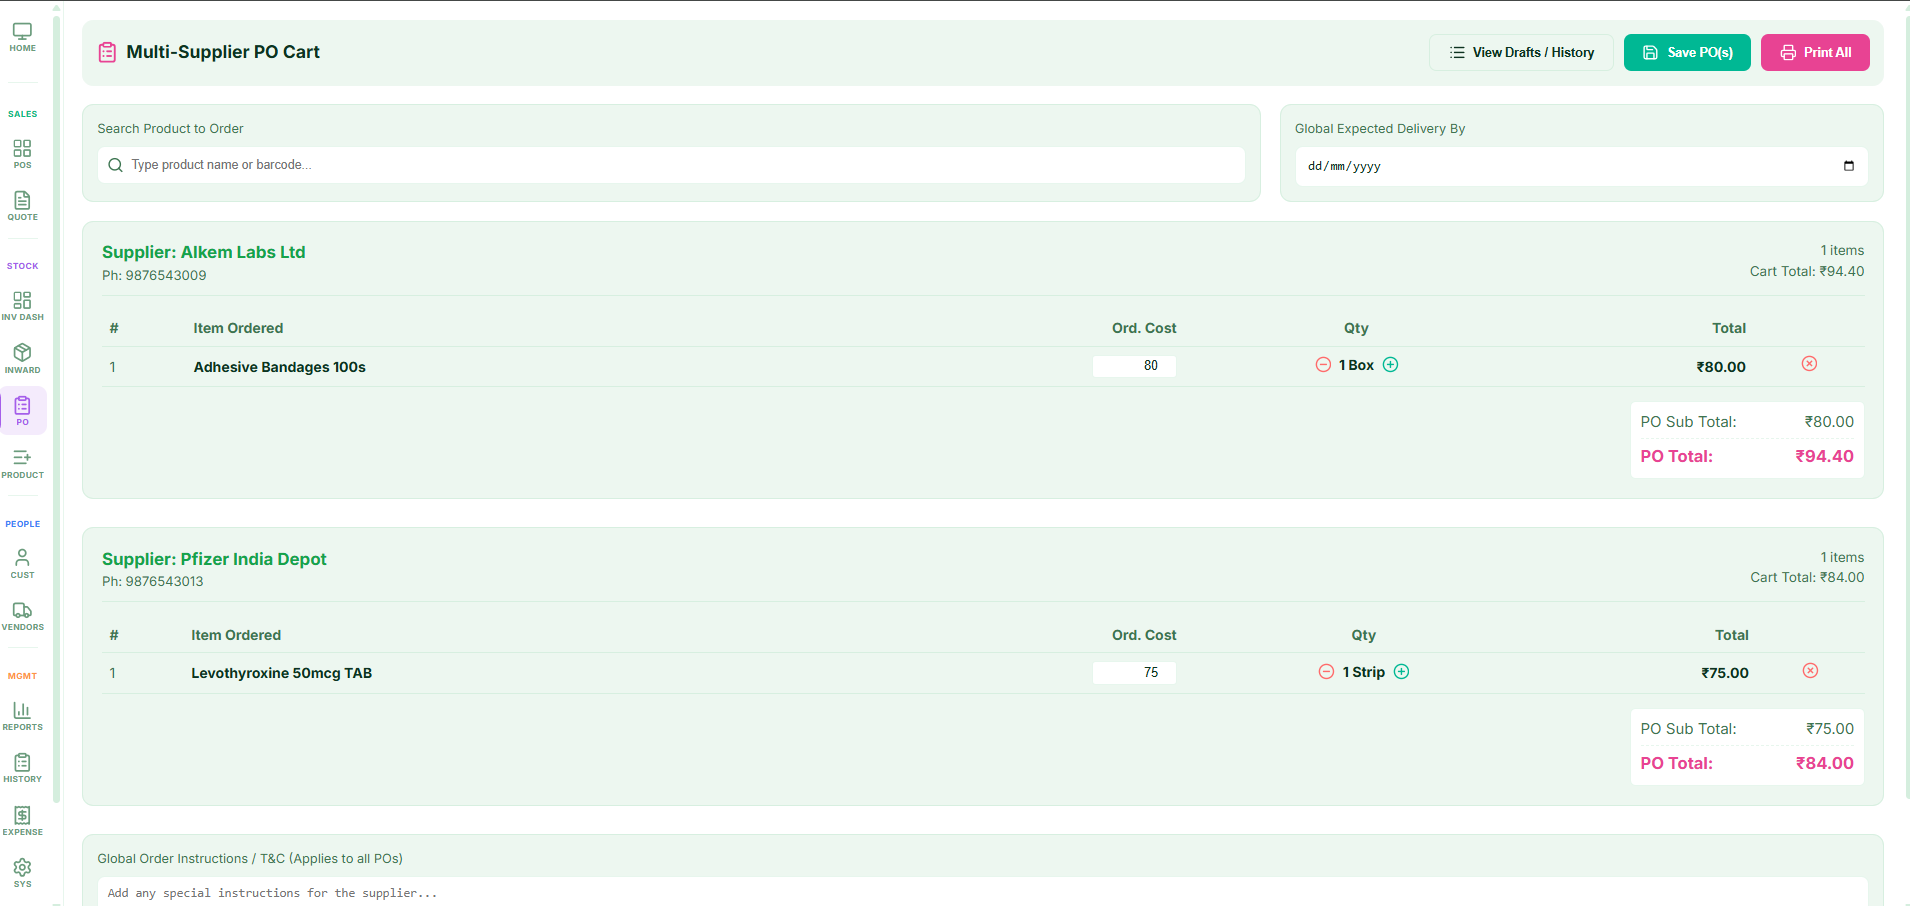1910x906 pixels.
Task: Open the History sidebar icon
Action: pyautogui.click(x=22, y=768)
